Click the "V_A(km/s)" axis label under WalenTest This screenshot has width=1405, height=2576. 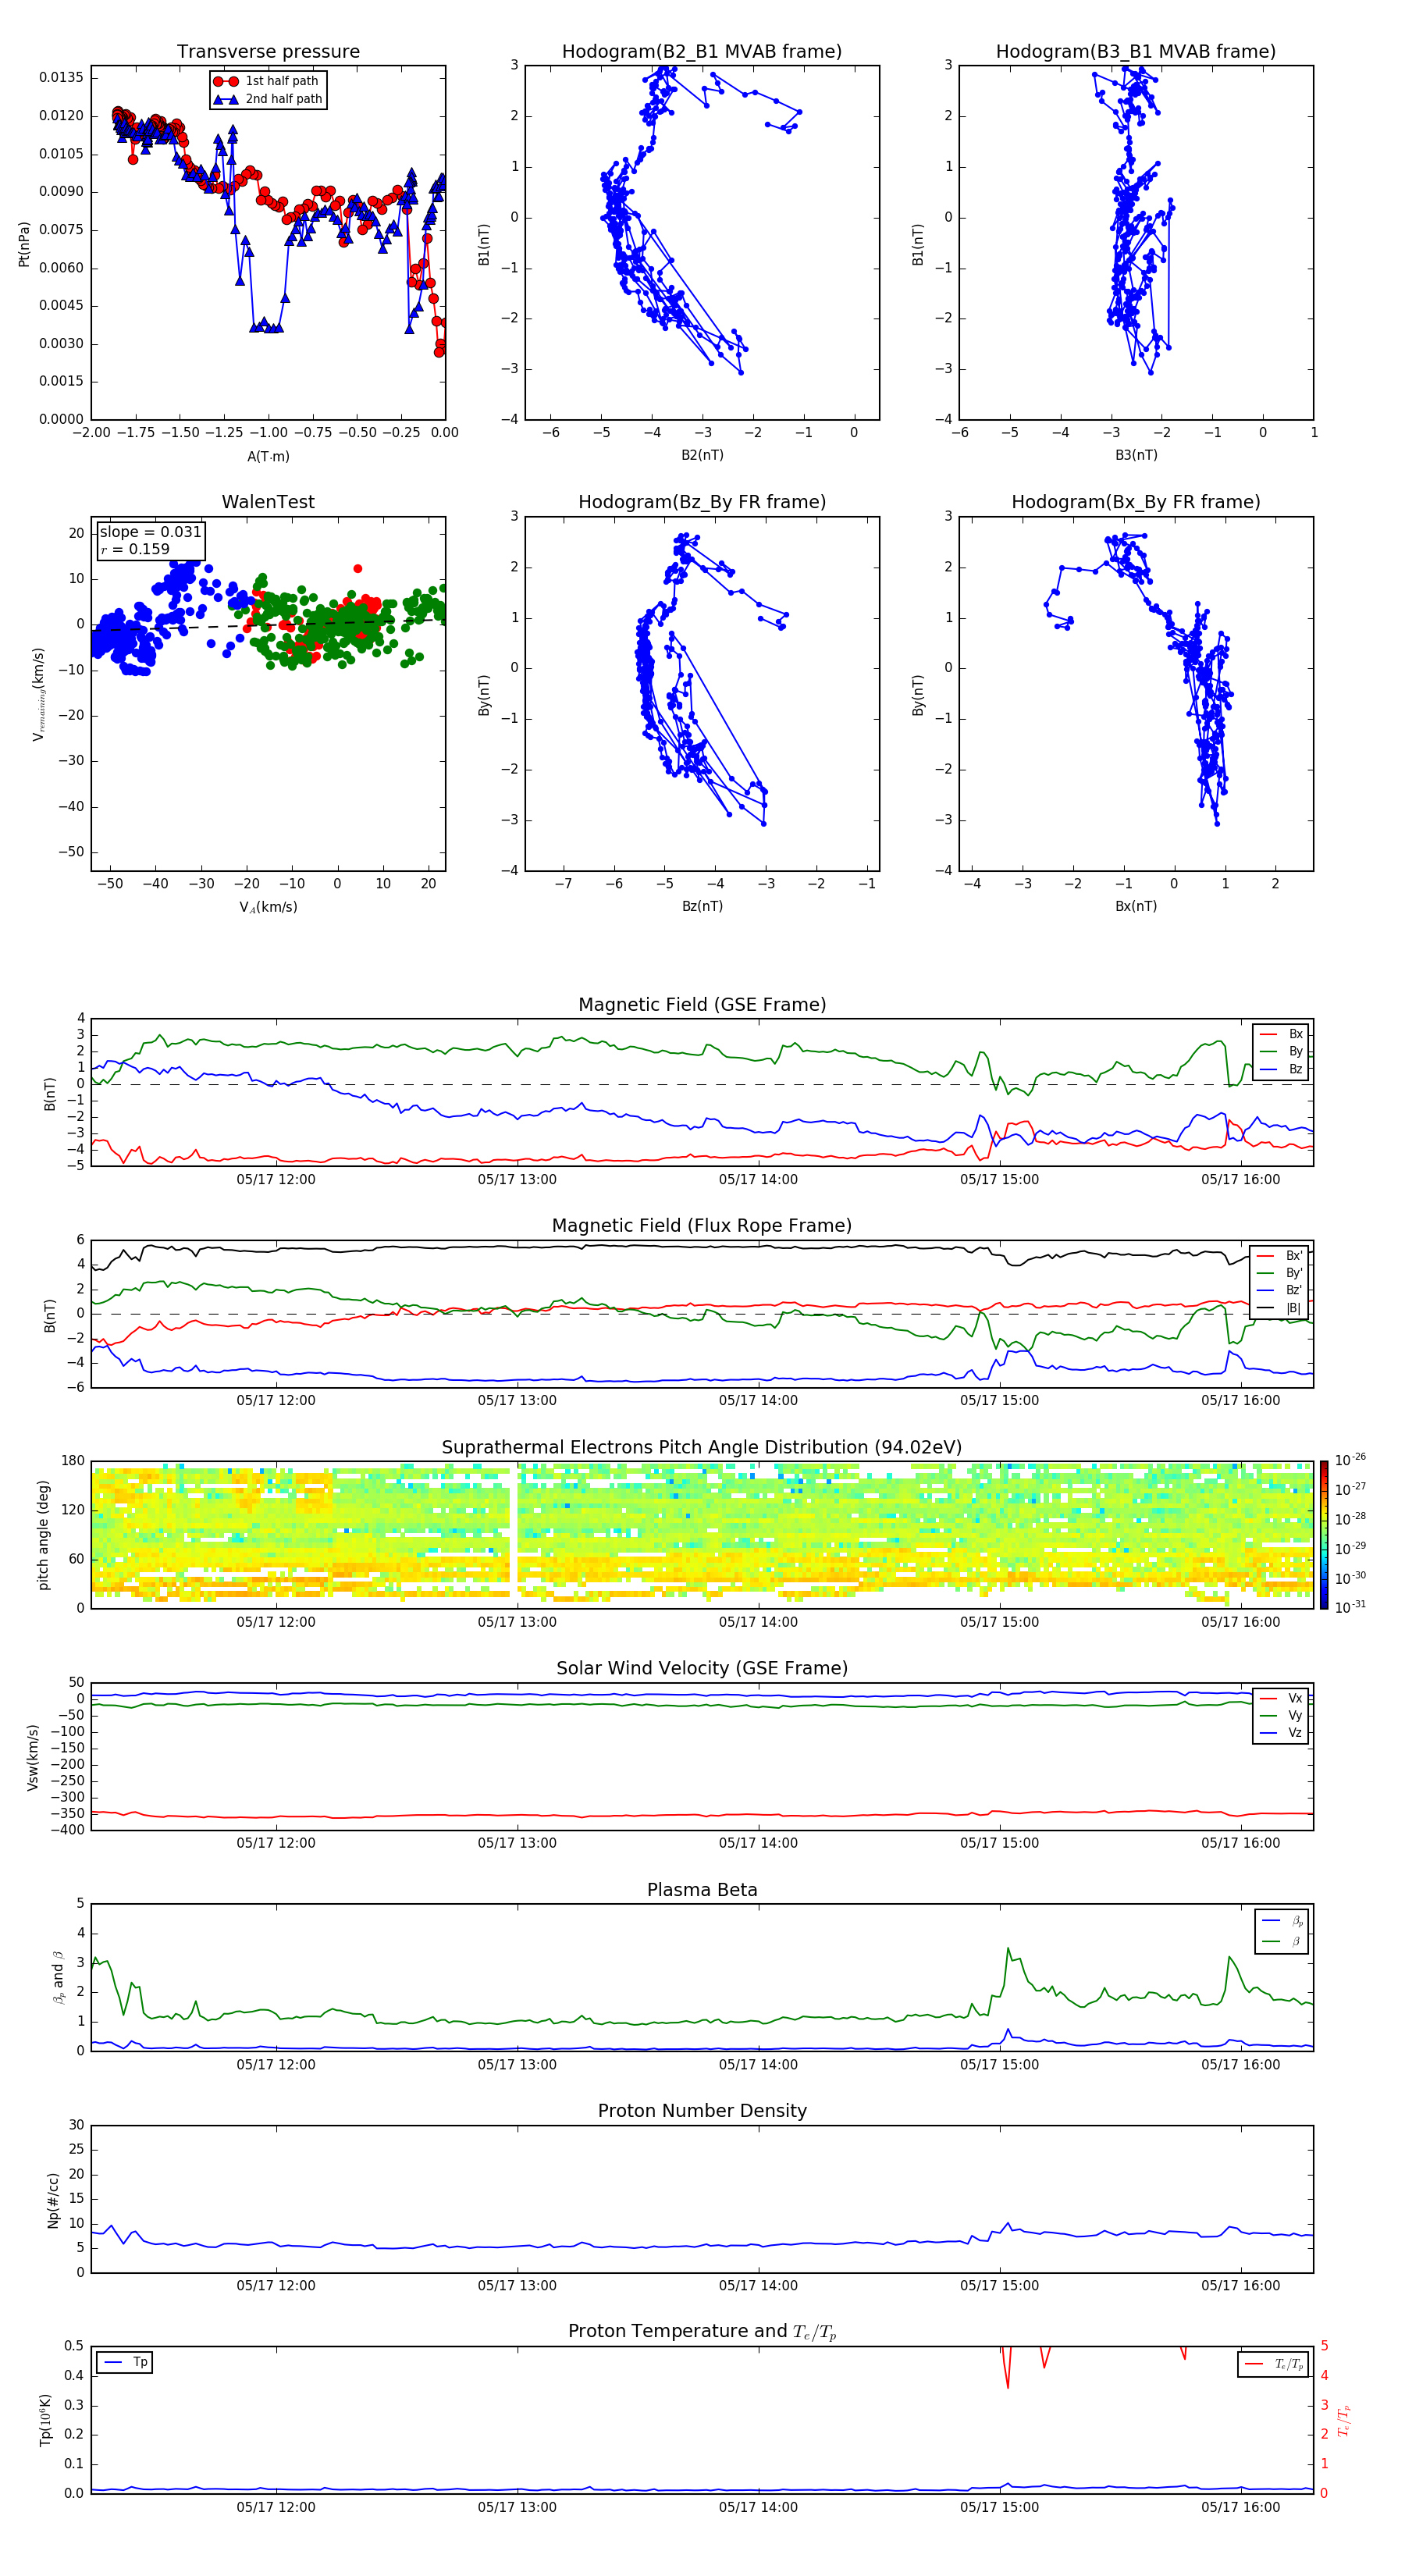click(x=268, y=907)
